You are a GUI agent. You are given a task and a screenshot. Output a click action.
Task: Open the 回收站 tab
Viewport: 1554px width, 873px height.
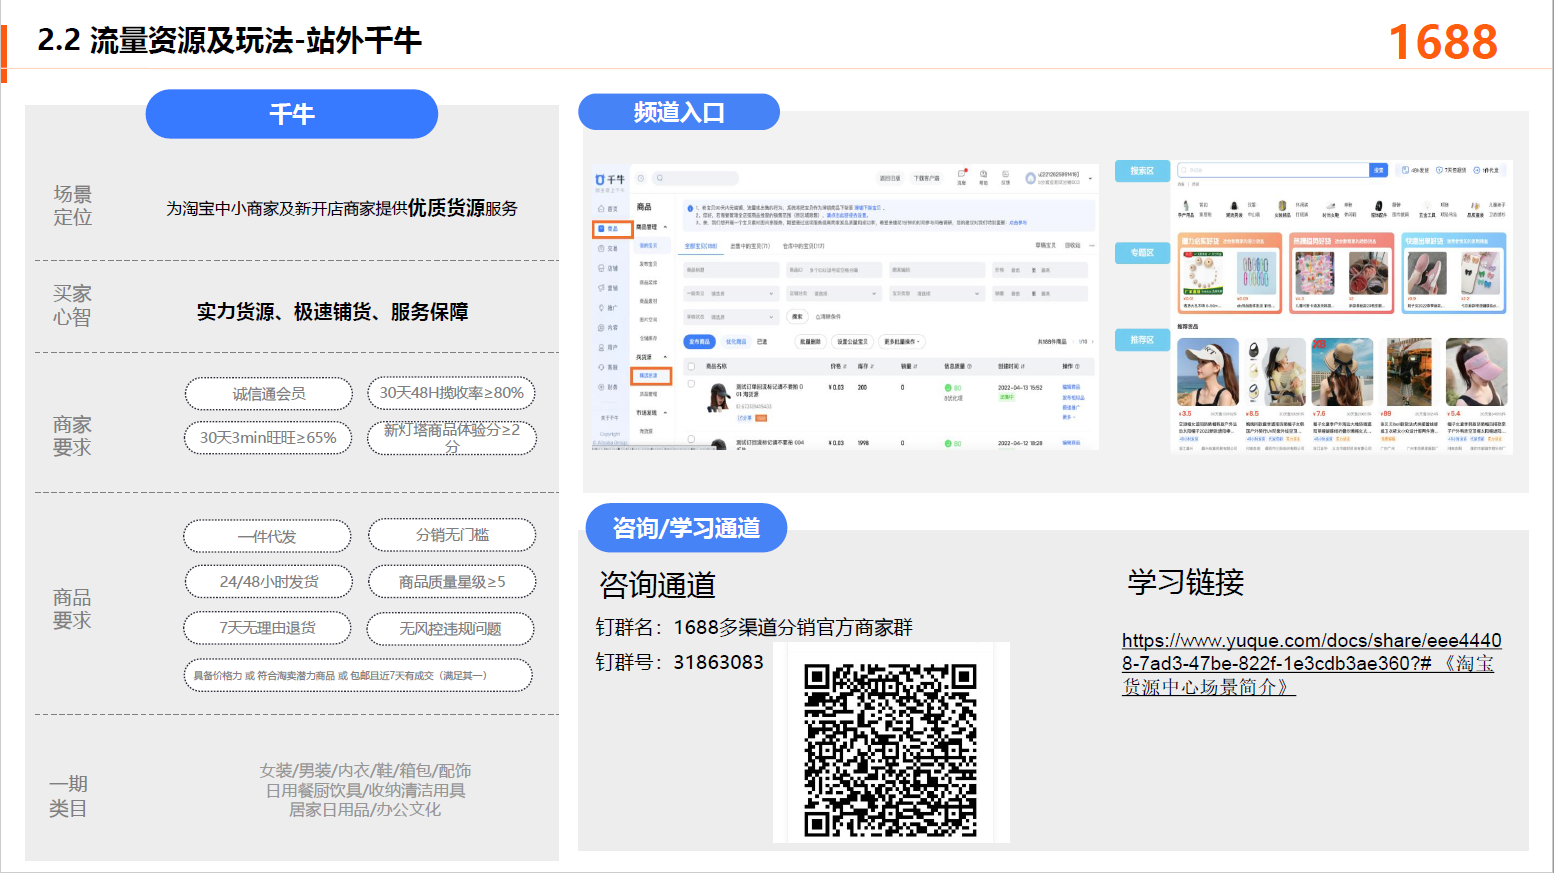pyautogui.click(x=1073, y=245)
